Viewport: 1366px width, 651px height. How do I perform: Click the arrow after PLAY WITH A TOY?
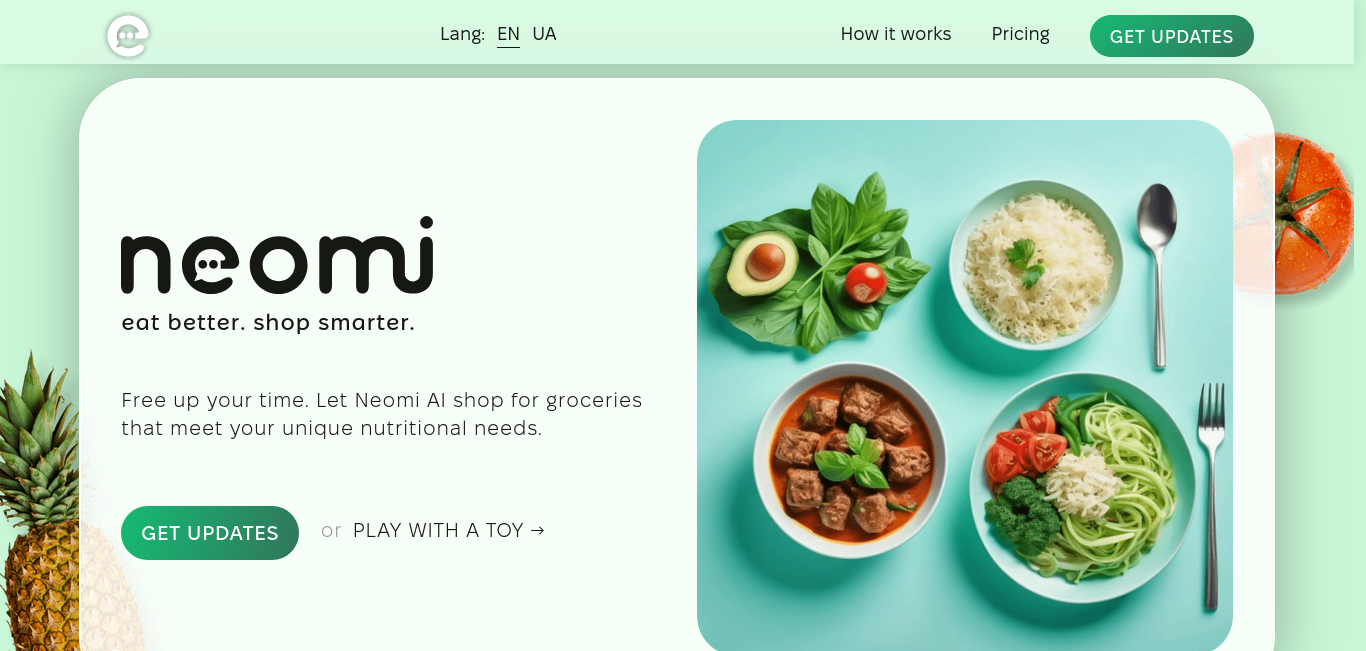(x=537, y=531)
